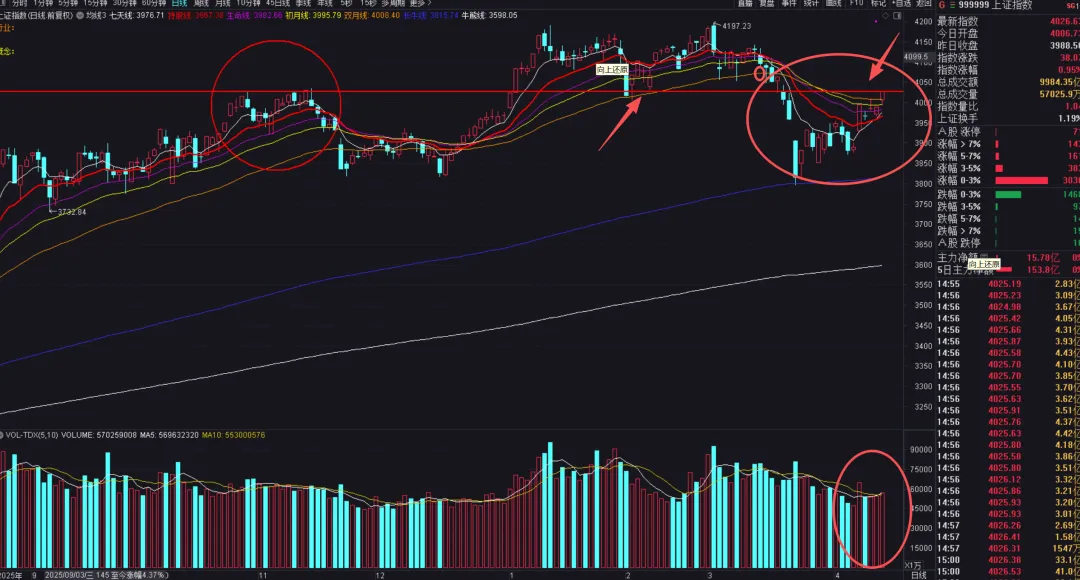Screen dimensions: 1080x580
Task: Click the 999999 上证指数 title
Action: pos(995,5)
